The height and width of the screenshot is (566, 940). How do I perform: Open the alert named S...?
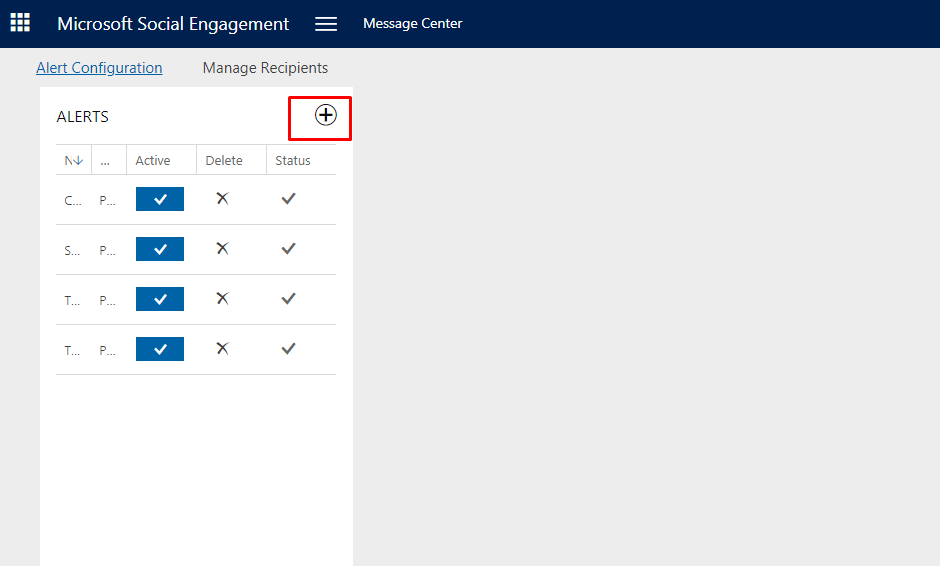tap(72, 251)
